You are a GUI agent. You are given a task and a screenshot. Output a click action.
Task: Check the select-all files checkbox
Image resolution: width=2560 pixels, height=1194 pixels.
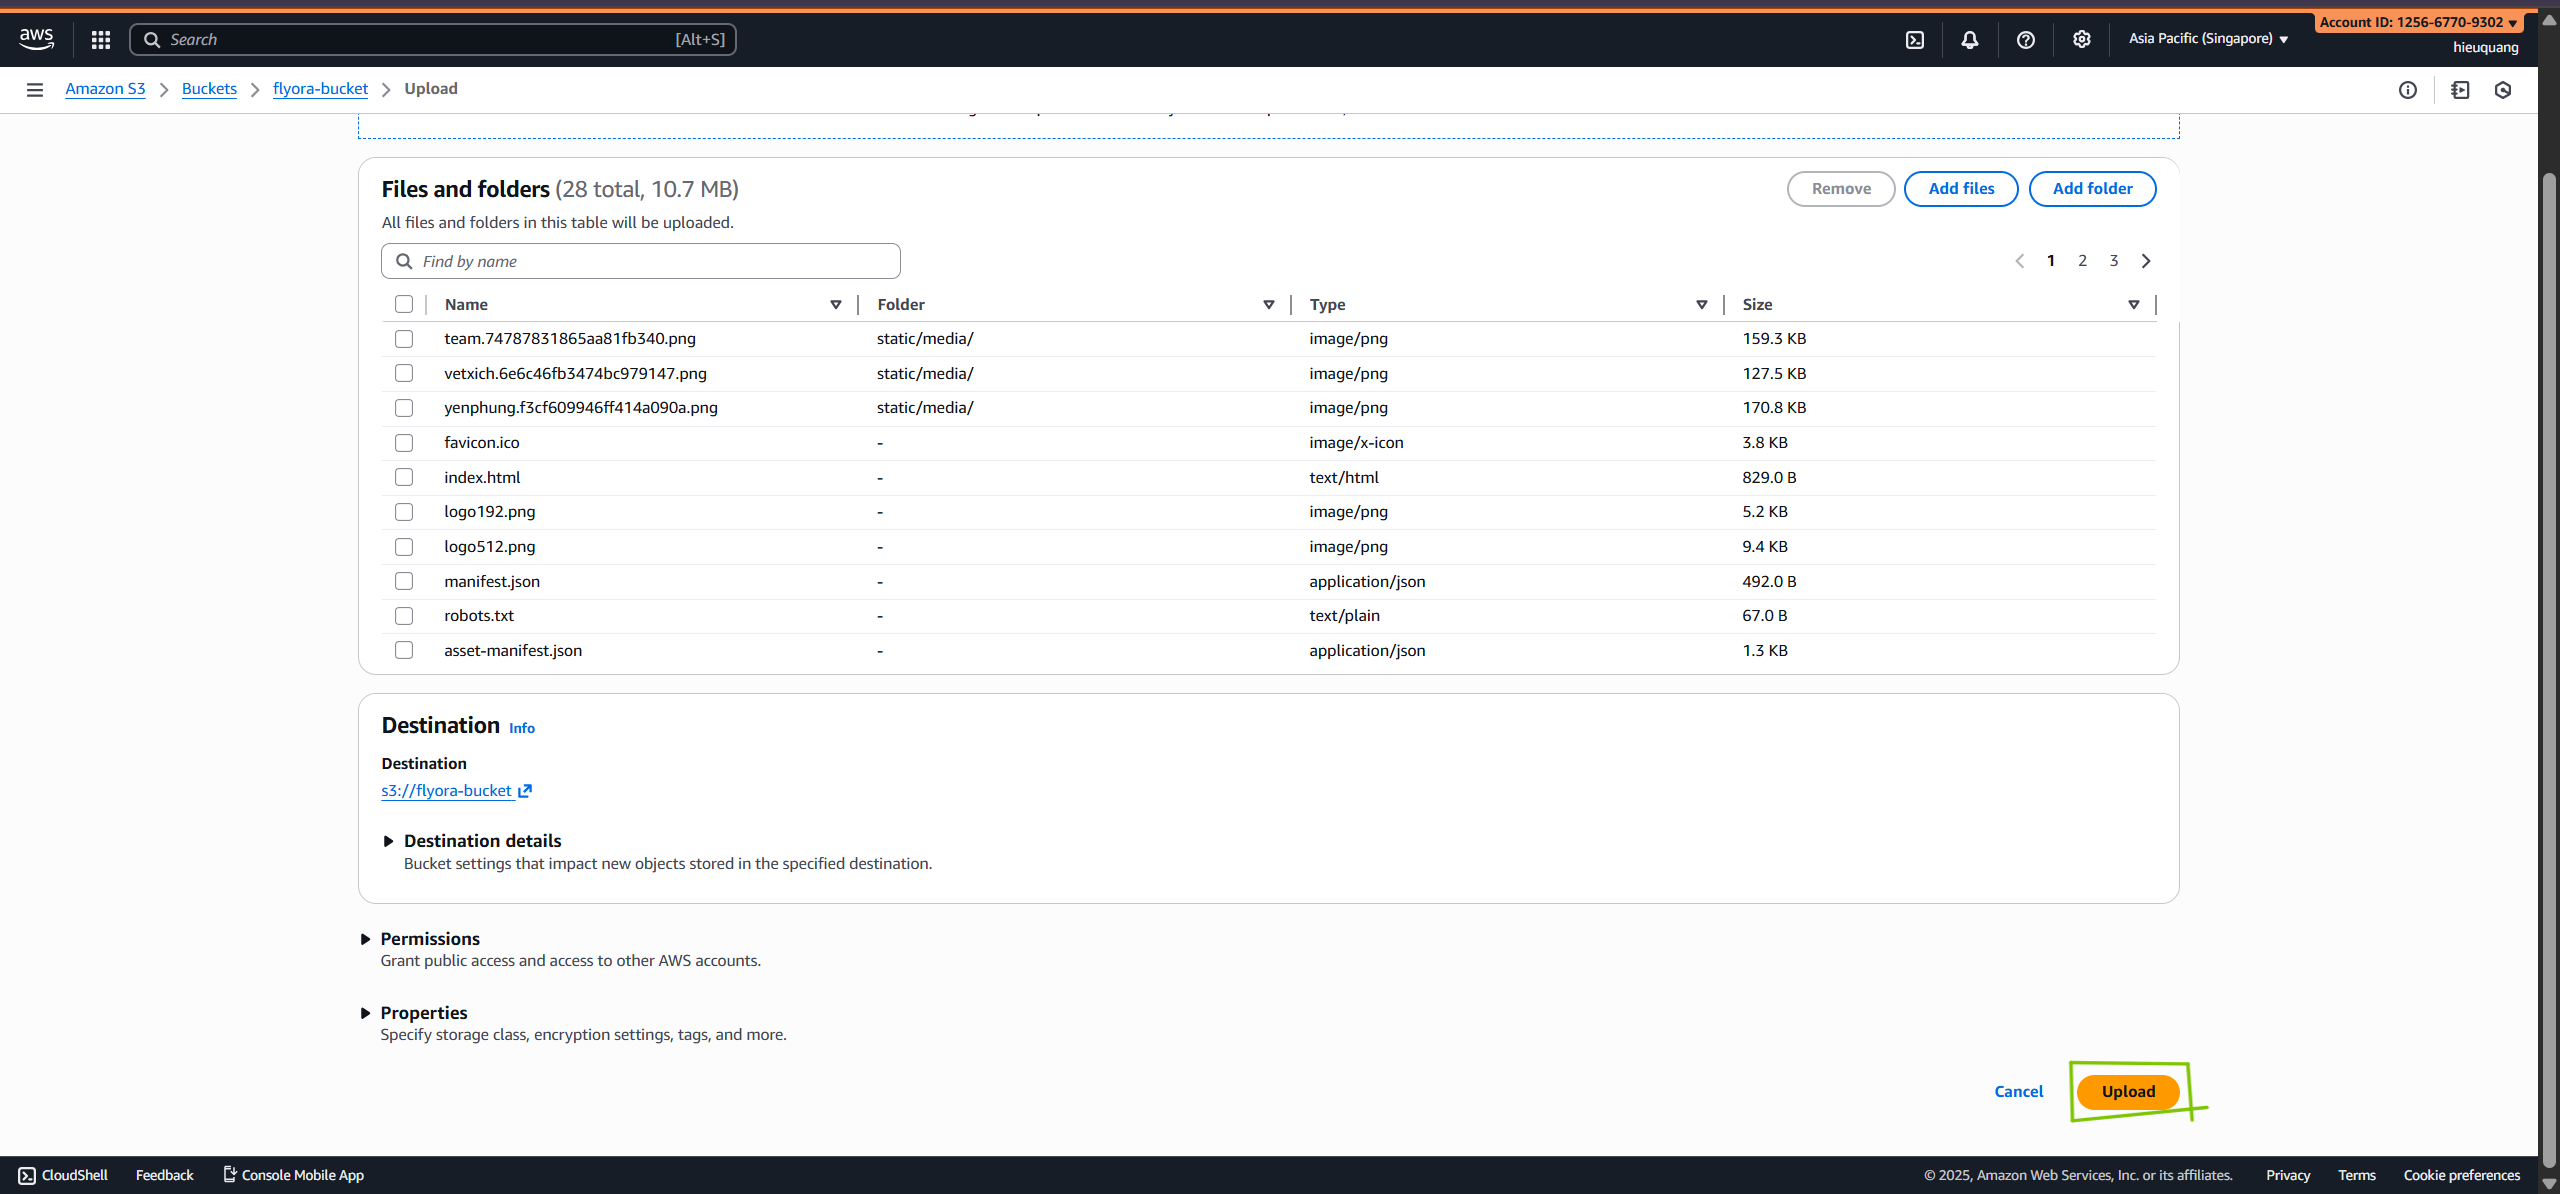coord(404,304)
